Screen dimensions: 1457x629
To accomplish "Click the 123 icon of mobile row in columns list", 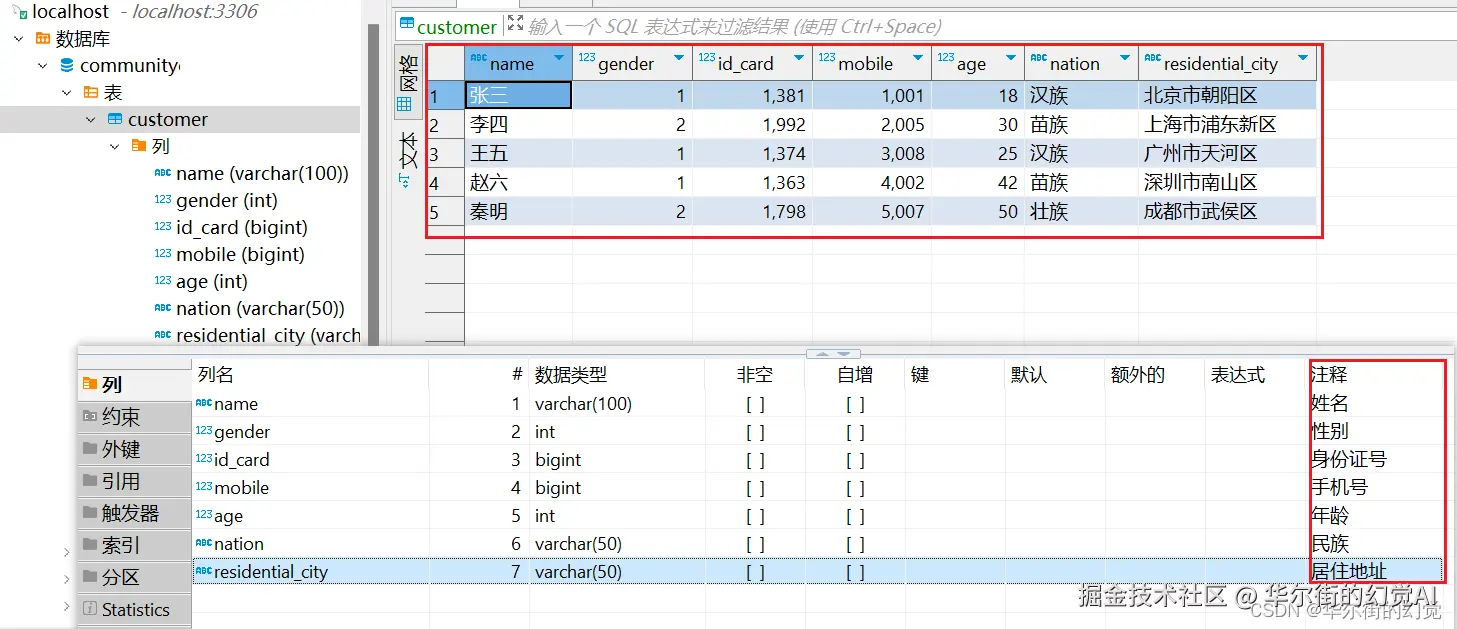I will pos(204,488).
